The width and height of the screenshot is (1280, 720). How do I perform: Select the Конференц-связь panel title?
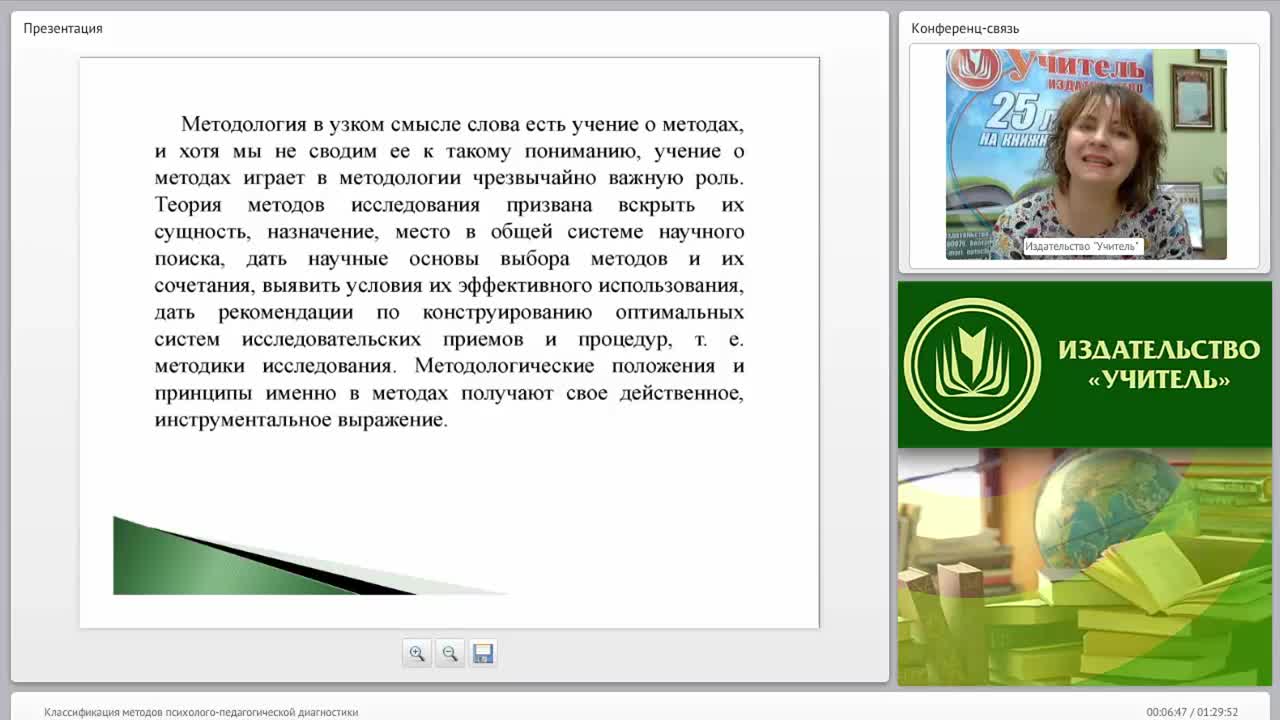(965, 28)
